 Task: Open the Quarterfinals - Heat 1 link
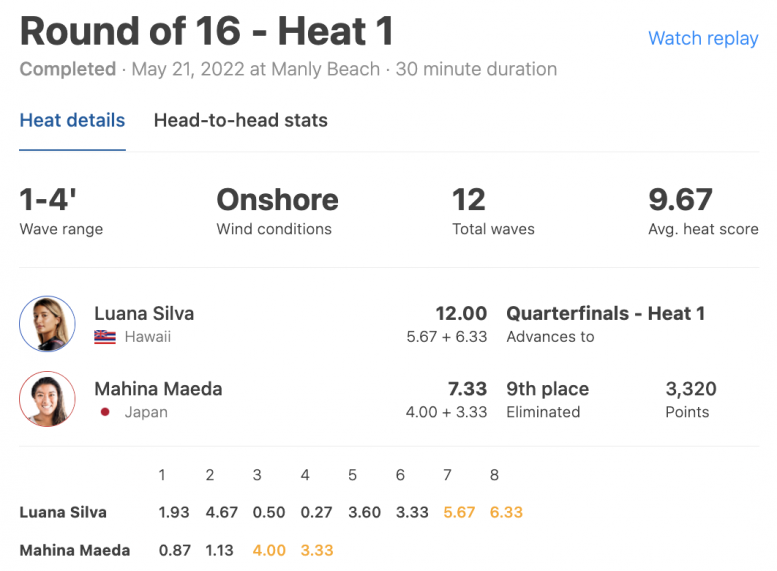click(606, 313)
